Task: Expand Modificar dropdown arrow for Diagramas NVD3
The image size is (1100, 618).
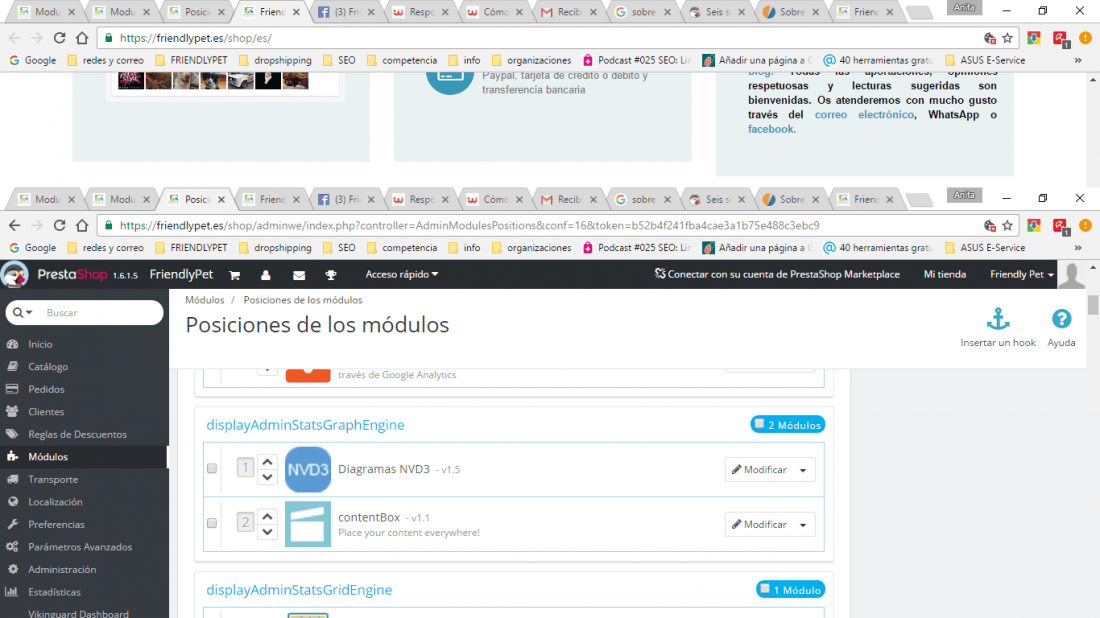Action: click(803, 470)
